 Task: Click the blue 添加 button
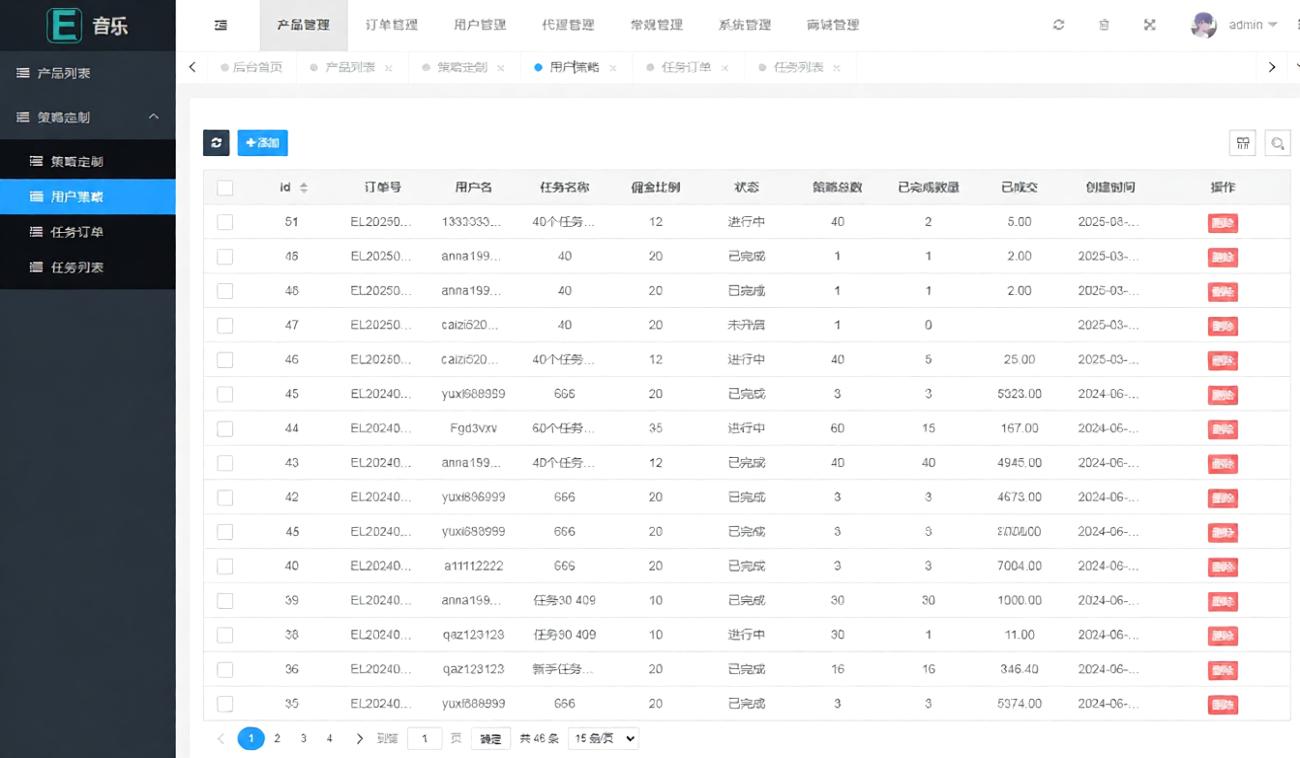coord(262,143)
